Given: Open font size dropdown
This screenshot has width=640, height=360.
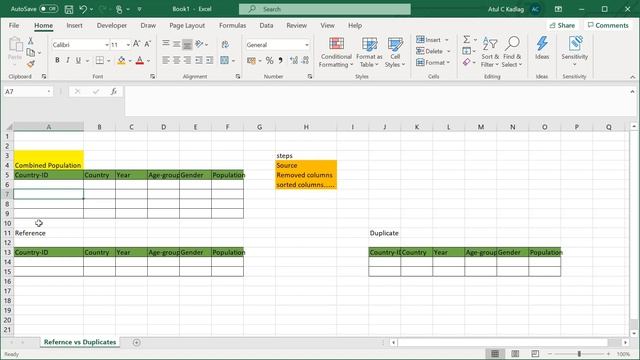Looking at the screenshot, I should (x=128, y=44).
